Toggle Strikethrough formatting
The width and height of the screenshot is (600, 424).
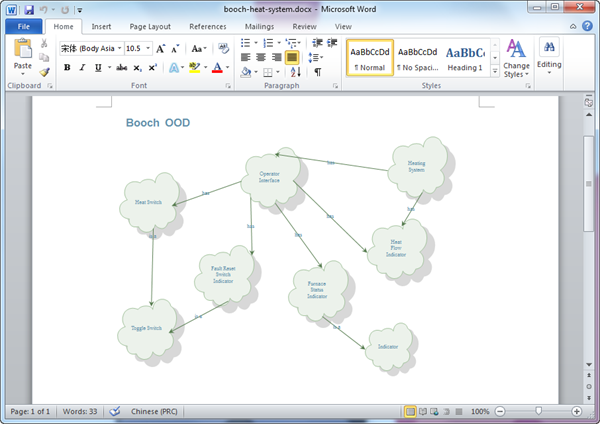pos(122,68)
